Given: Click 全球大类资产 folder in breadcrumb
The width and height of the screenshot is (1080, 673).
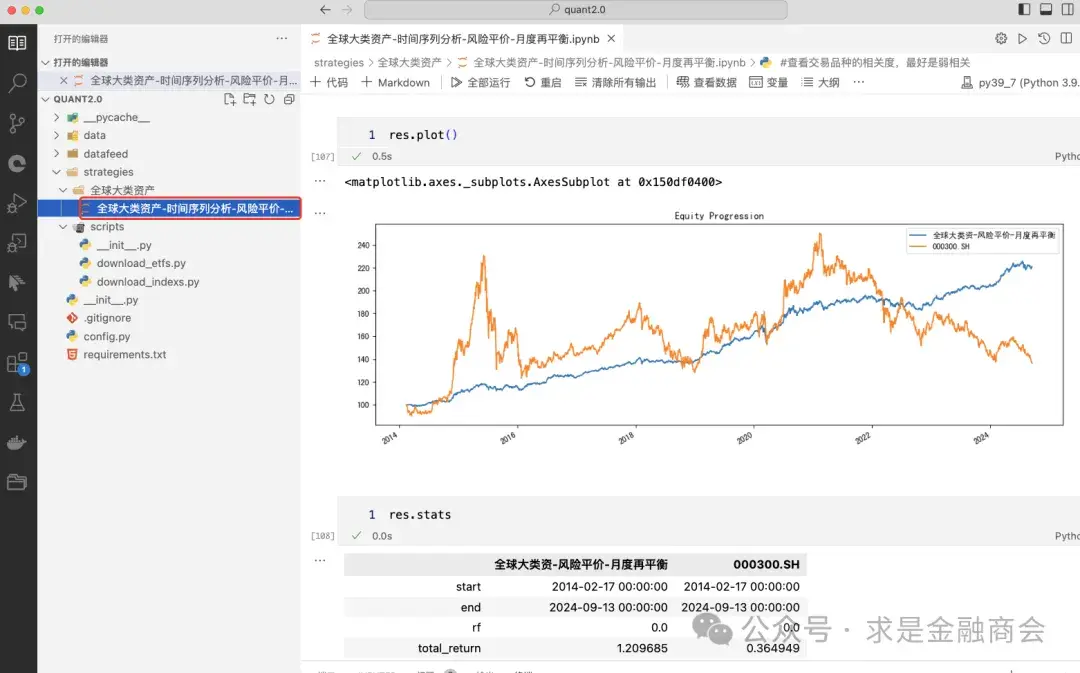Looking at the screenshot, I should [409, 62].
